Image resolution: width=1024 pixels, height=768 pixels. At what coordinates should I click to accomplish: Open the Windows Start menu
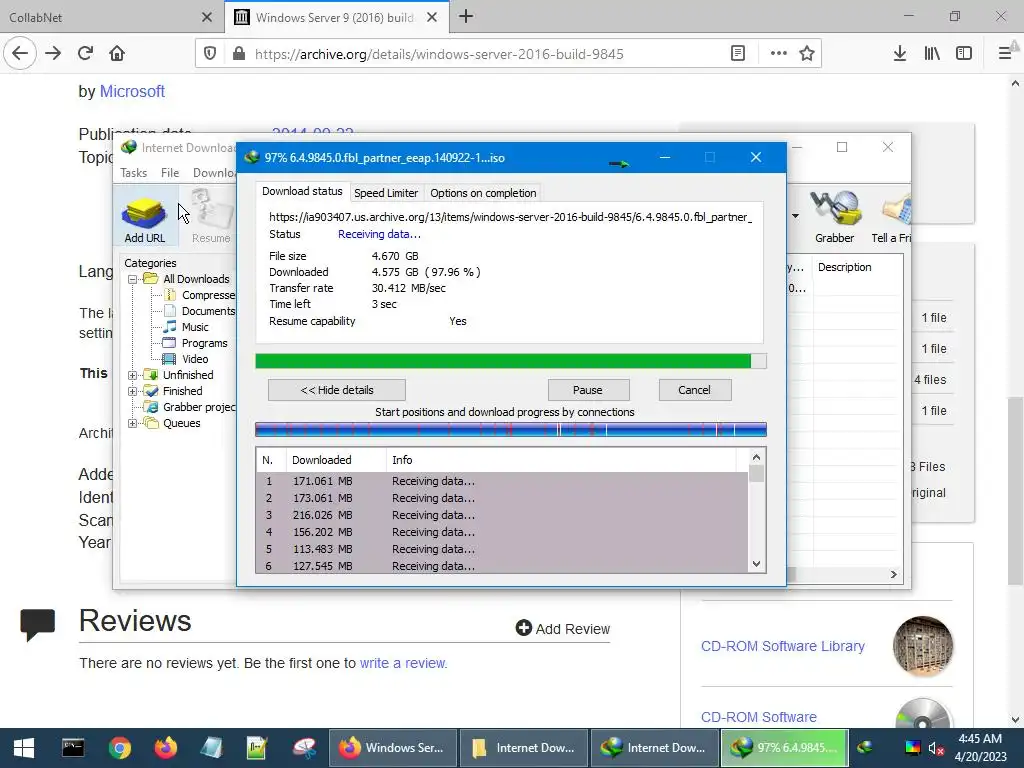pos(24,748)
